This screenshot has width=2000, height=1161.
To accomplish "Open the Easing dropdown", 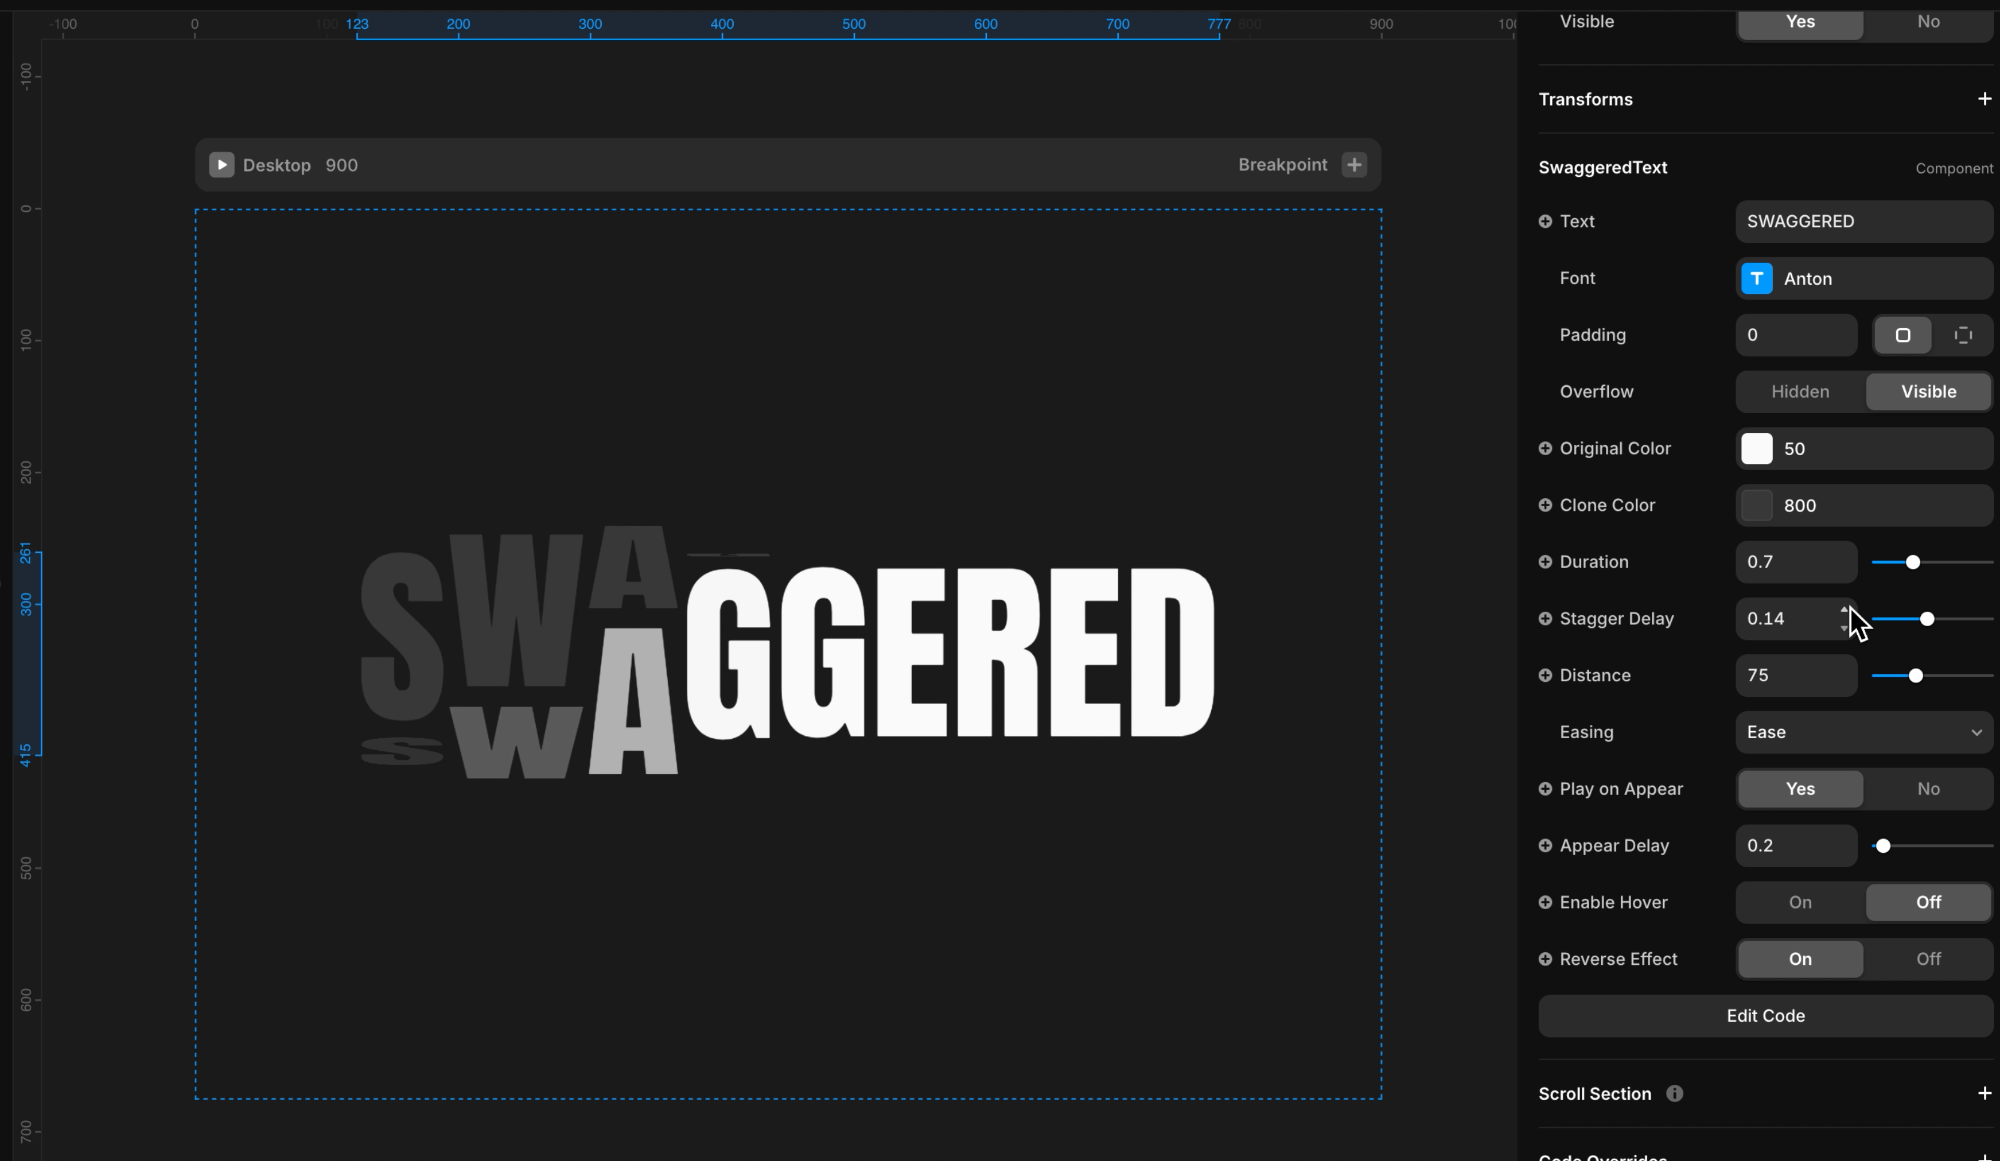I will click(x=1864, y=733).
